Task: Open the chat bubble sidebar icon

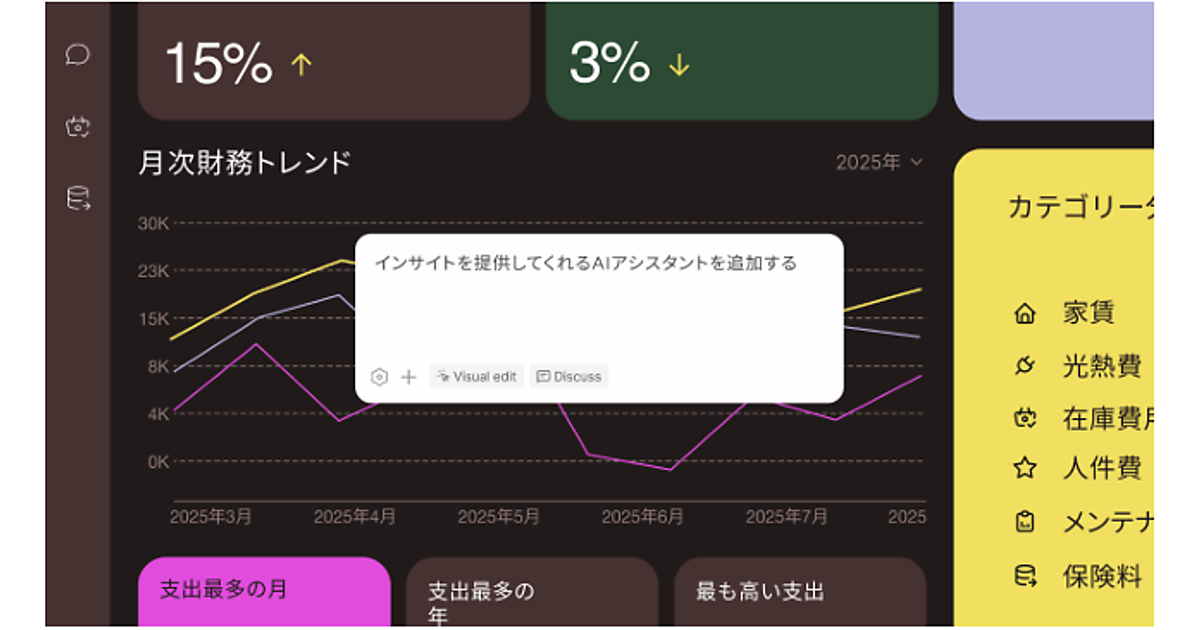Action: [x=78, y=54]
